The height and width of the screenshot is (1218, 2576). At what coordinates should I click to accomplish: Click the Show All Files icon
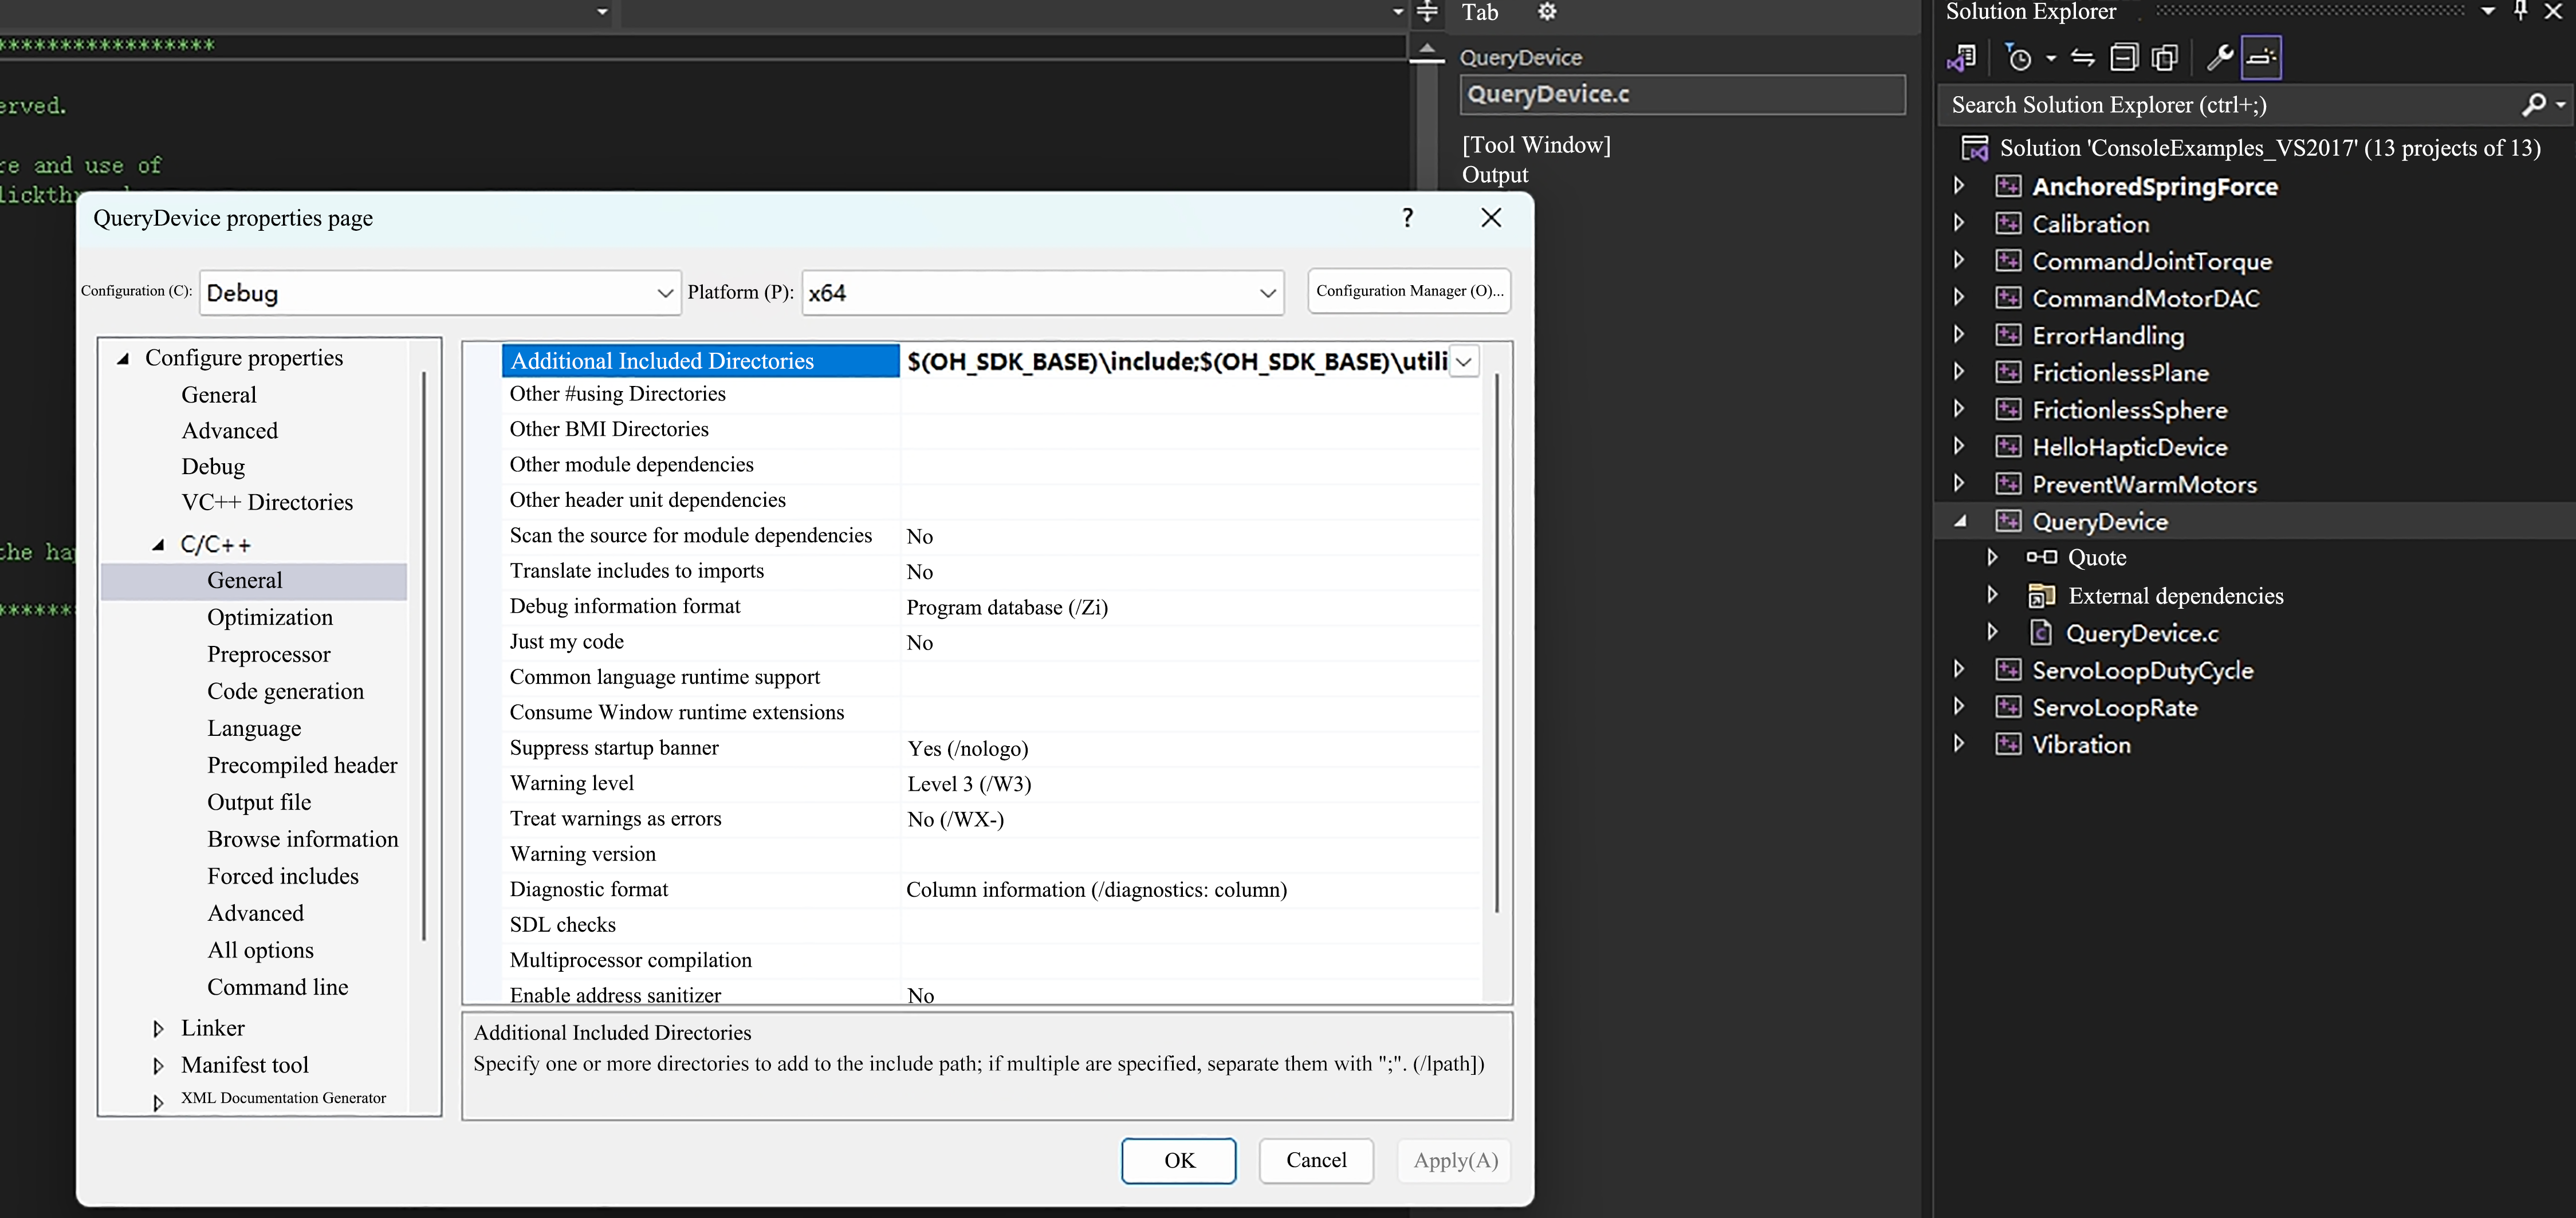coord(2165,58)
